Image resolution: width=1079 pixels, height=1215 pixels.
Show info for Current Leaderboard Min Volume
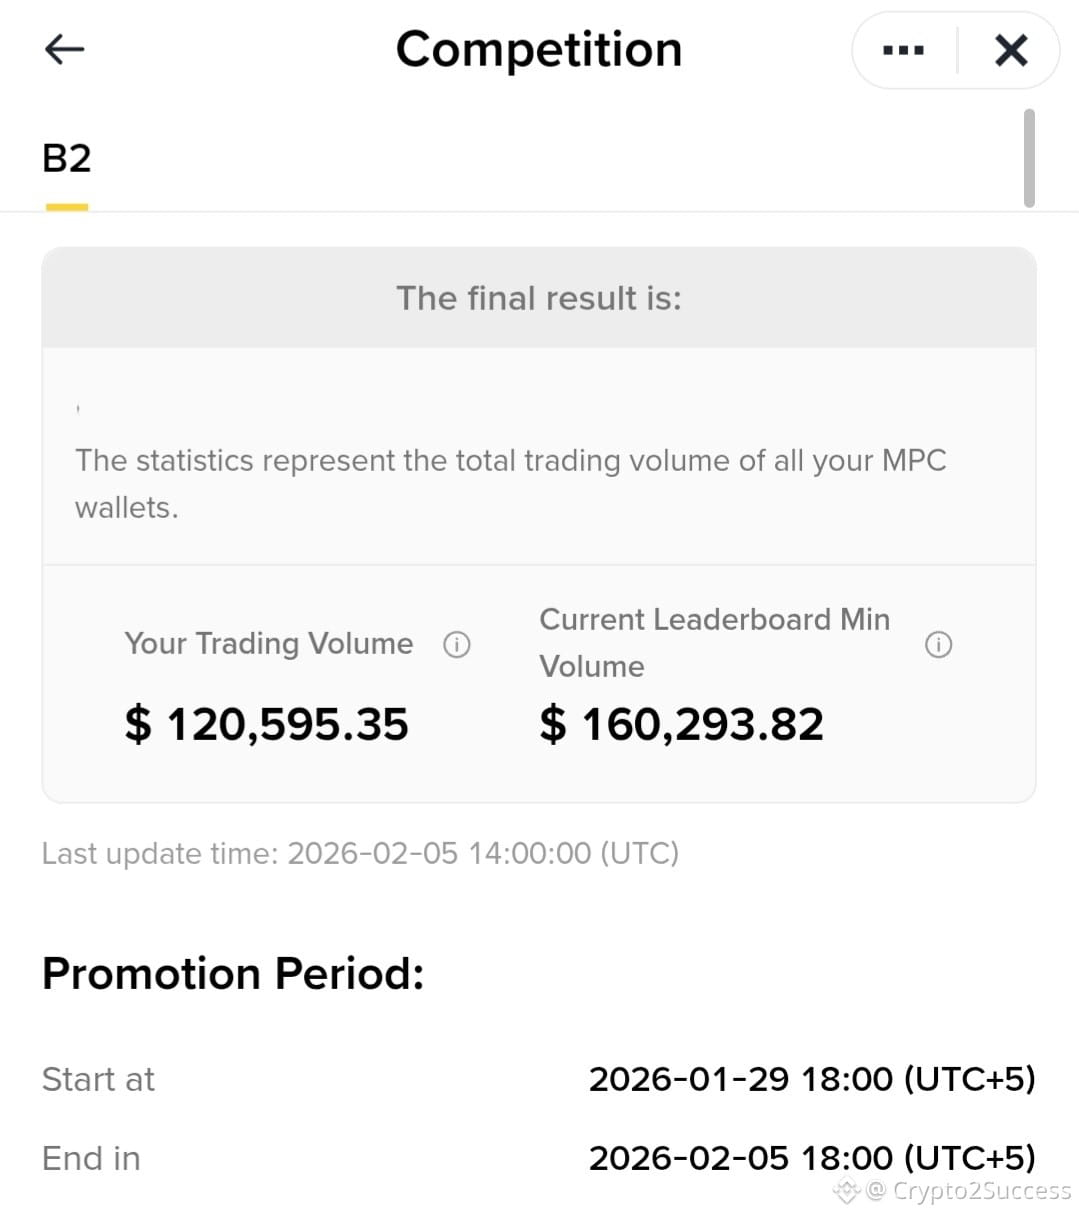pyautogui.click(x=938, y=645)
